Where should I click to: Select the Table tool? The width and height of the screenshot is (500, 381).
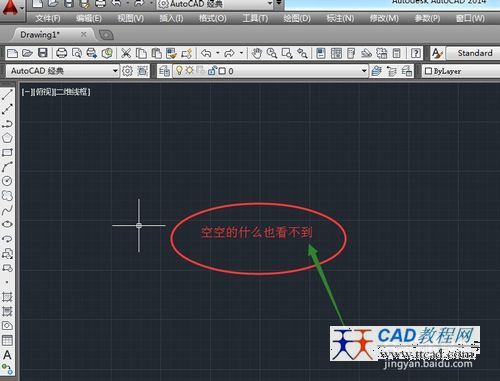tap(7, 340)
